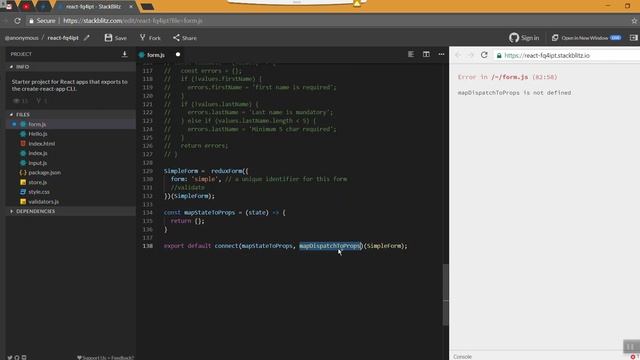Fork the project with the Fork button
Image resolution: width=640 pixels, height=360 pixels.
[150, 38]
